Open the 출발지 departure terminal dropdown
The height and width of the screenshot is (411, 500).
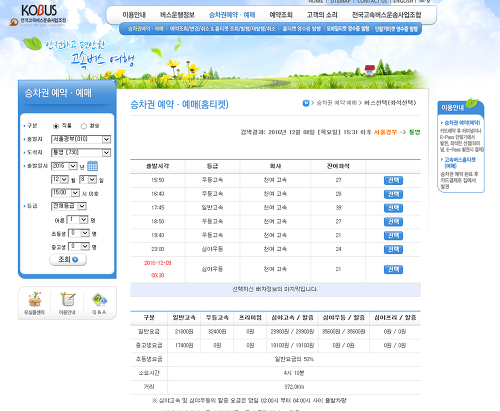[81, 139]
